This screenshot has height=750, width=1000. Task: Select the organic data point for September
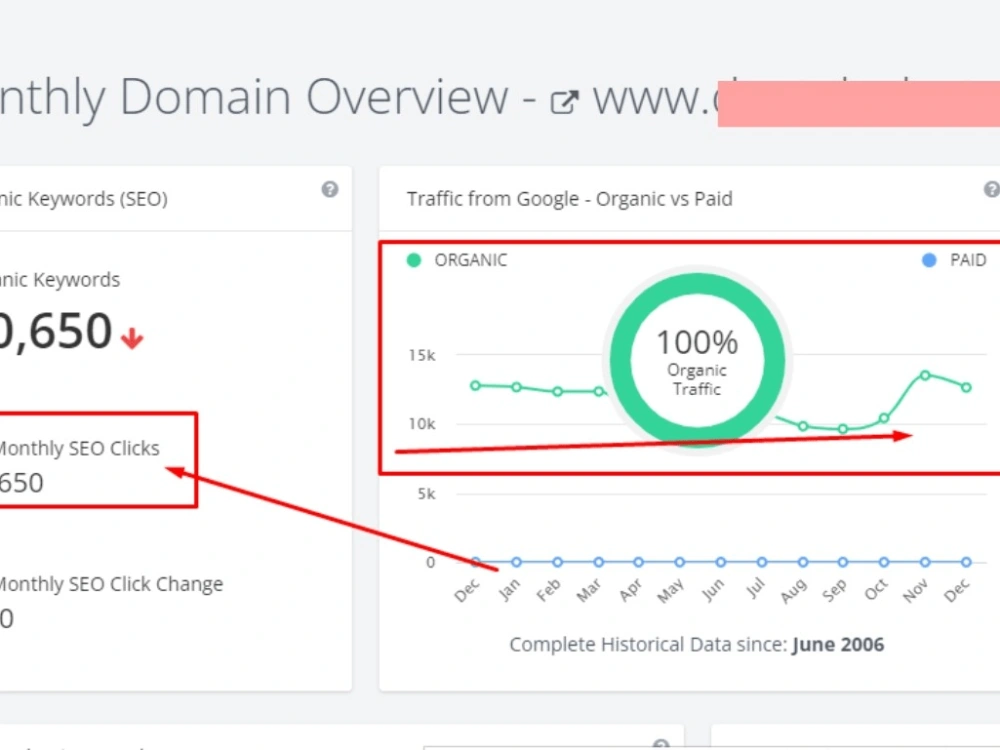click(x=842, y=429)
